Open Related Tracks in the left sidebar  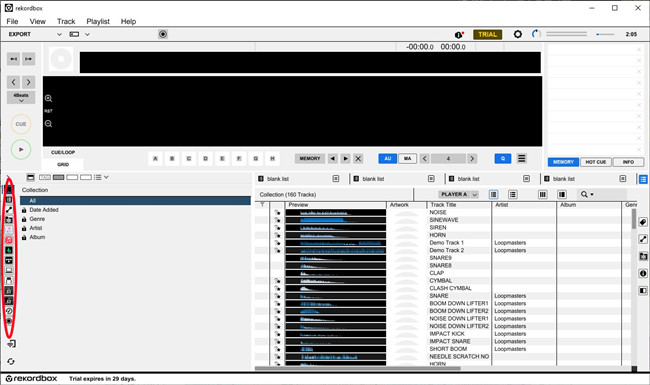[x=9, y=210]
